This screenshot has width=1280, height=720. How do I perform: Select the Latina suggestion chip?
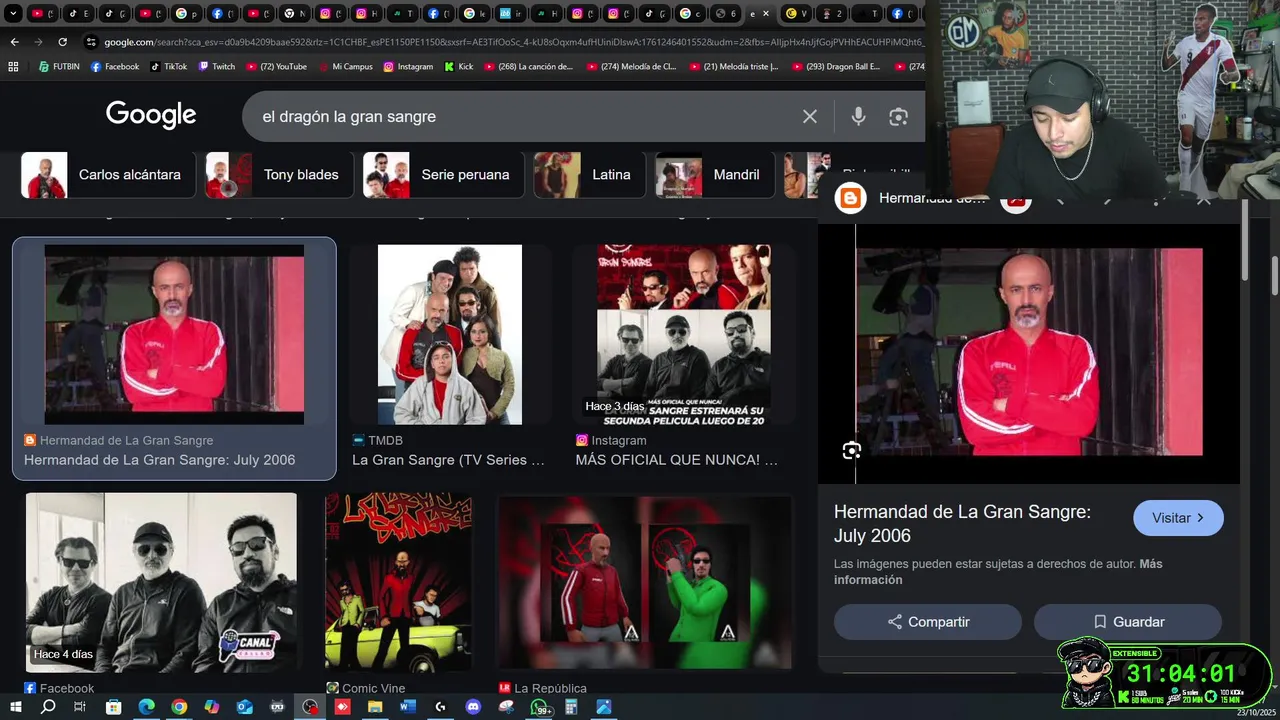588,175
